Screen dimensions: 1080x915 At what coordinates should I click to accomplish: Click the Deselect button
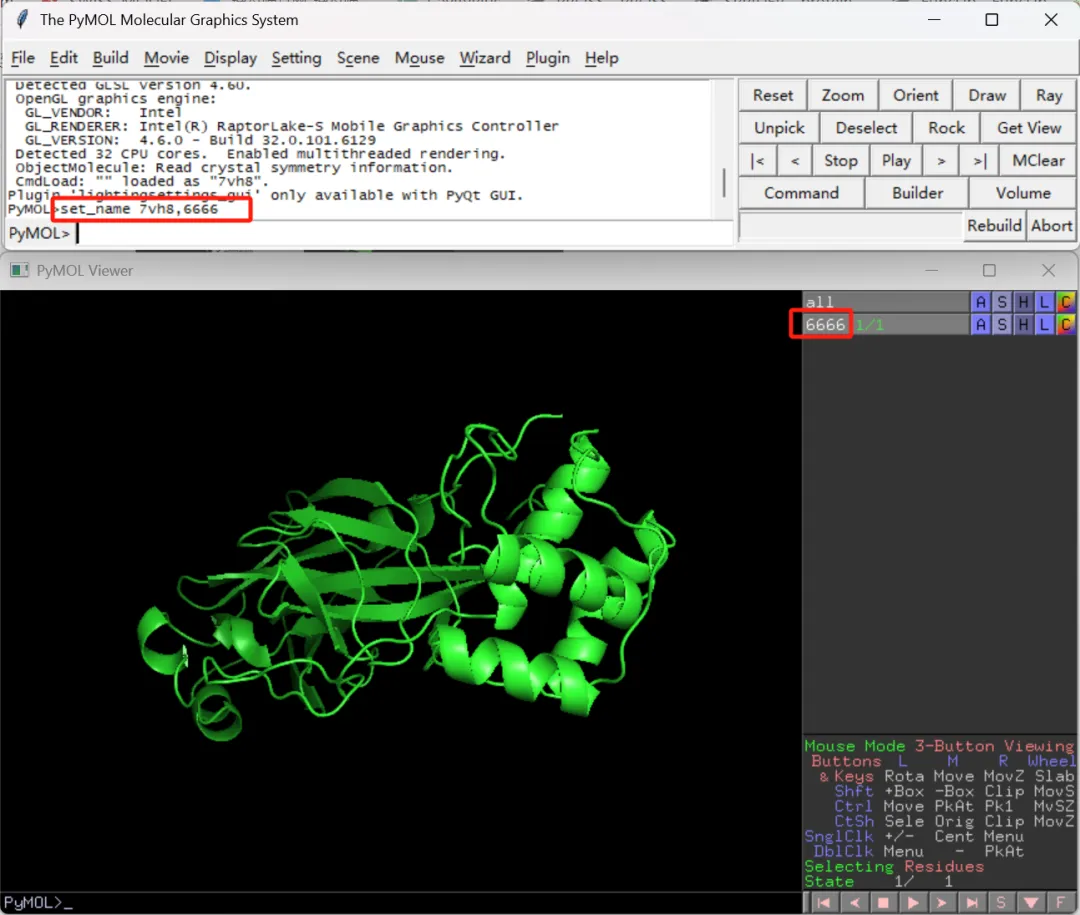[866, 127]
